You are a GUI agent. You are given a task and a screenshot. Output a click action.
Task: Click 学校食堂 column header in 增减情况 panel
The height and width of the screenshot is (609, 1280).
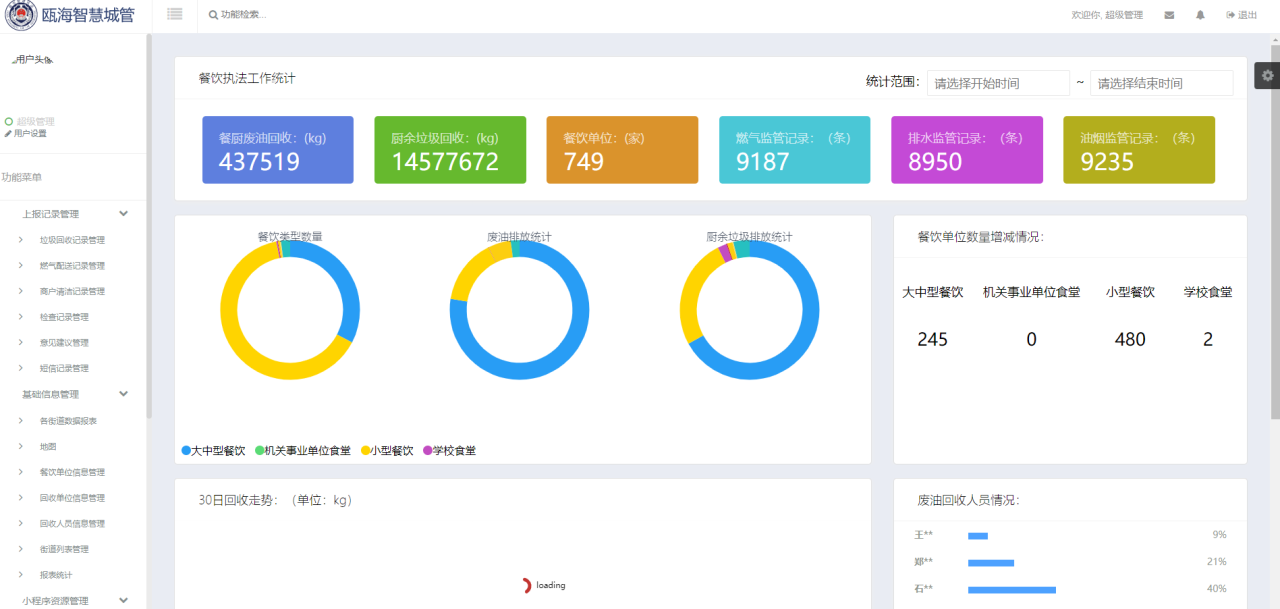(1208, 292)
